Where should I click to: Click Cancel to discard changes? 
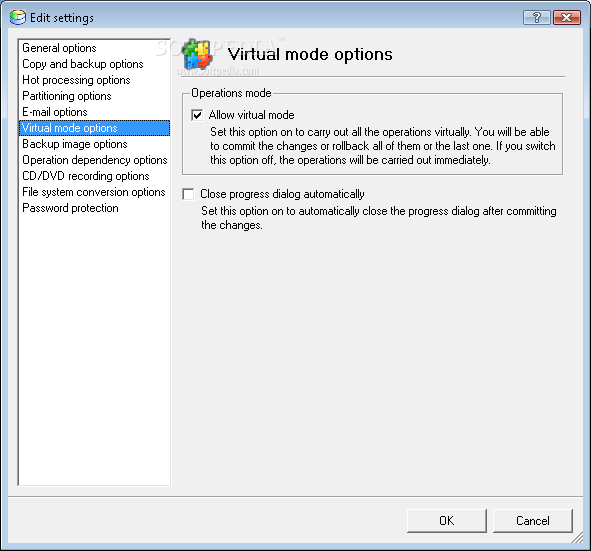tap(533, 521)
